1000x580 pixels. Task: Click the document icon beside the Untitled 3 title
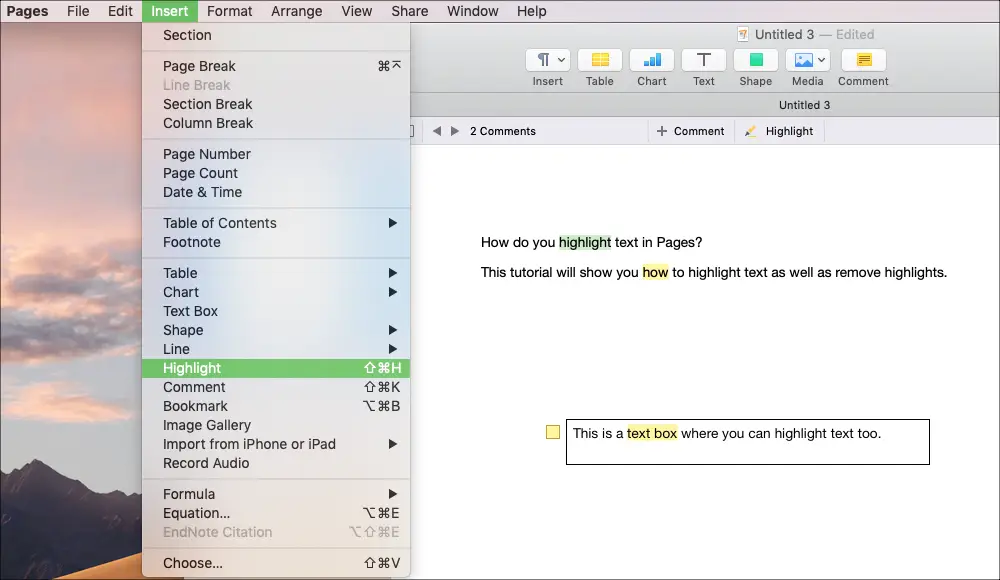[742, 34]
